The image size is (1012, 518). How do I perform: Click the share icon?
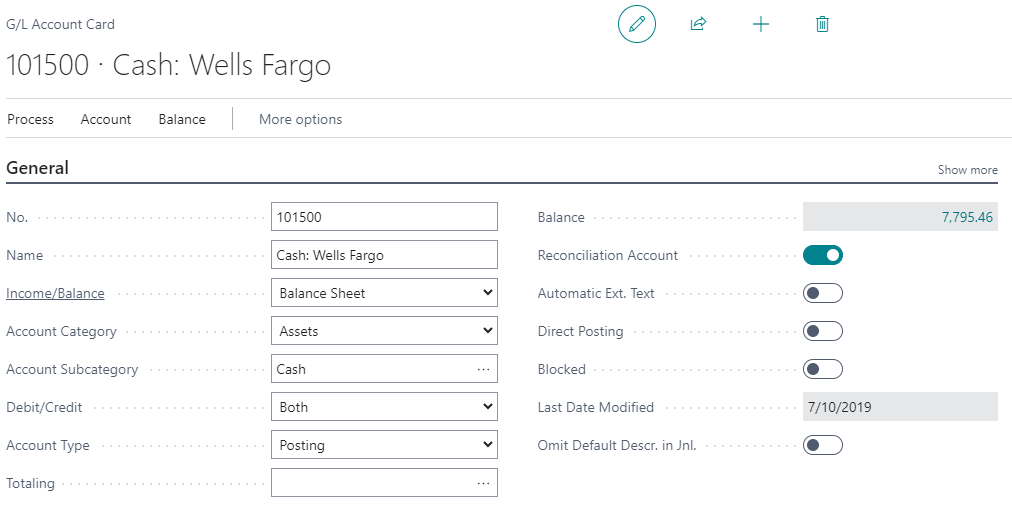coord(698,23)
